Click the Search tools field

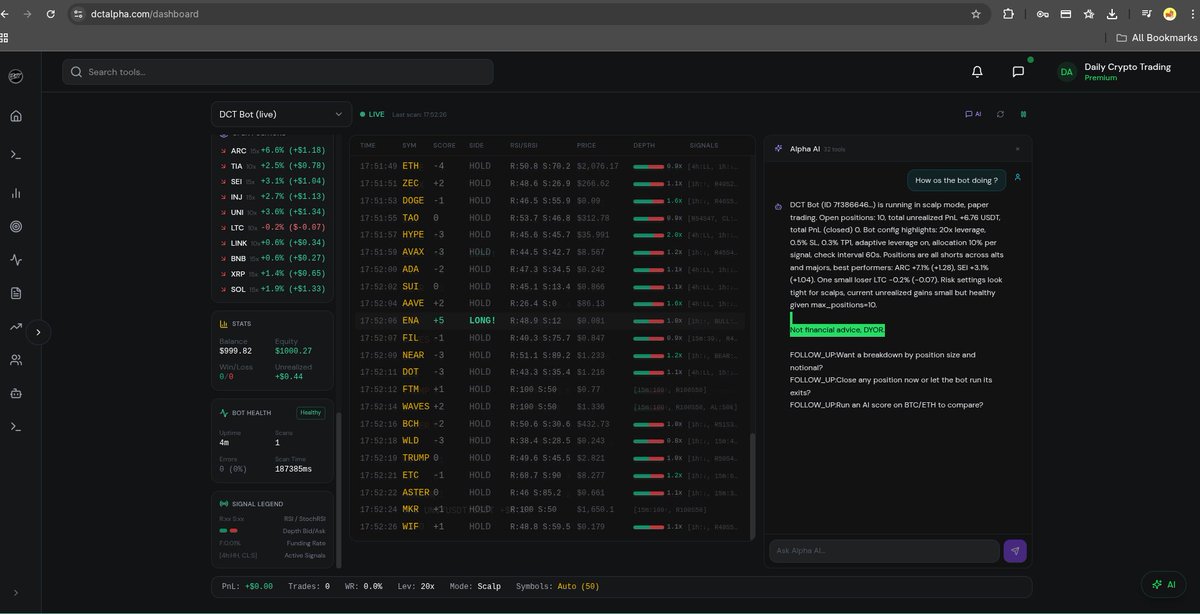(x=278, y=72)
